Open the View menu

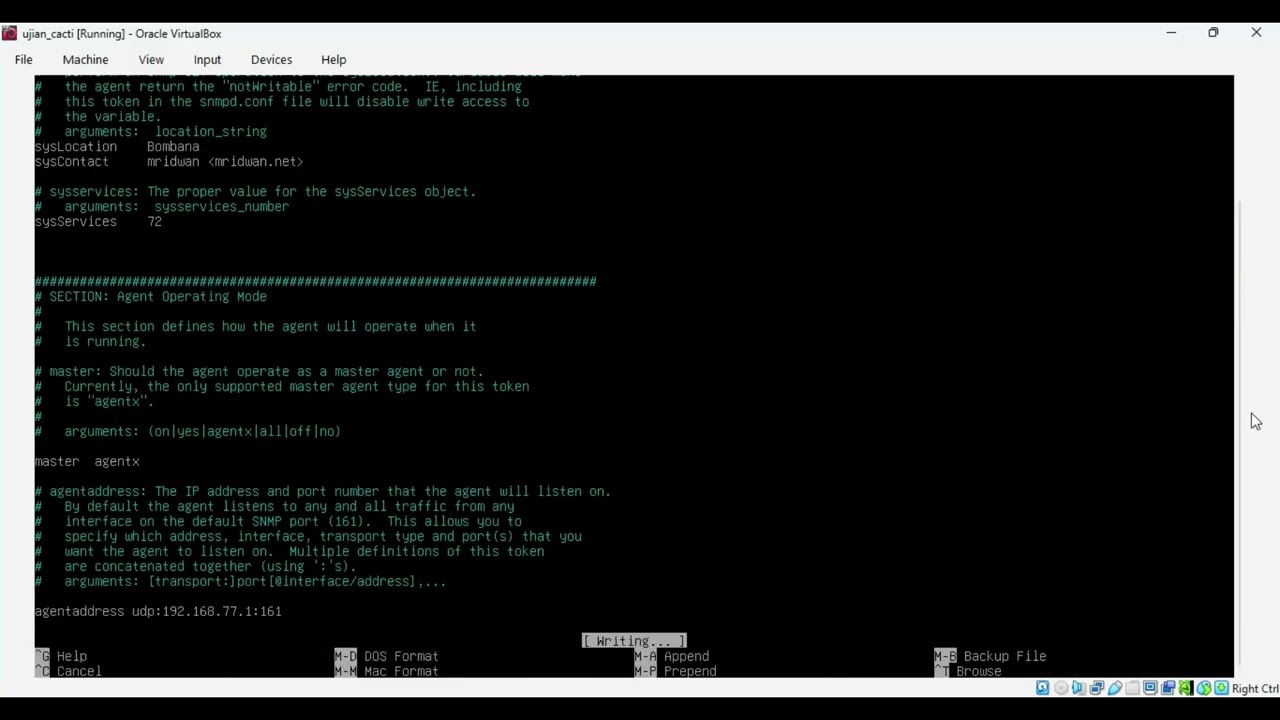(x=151, y=60)
